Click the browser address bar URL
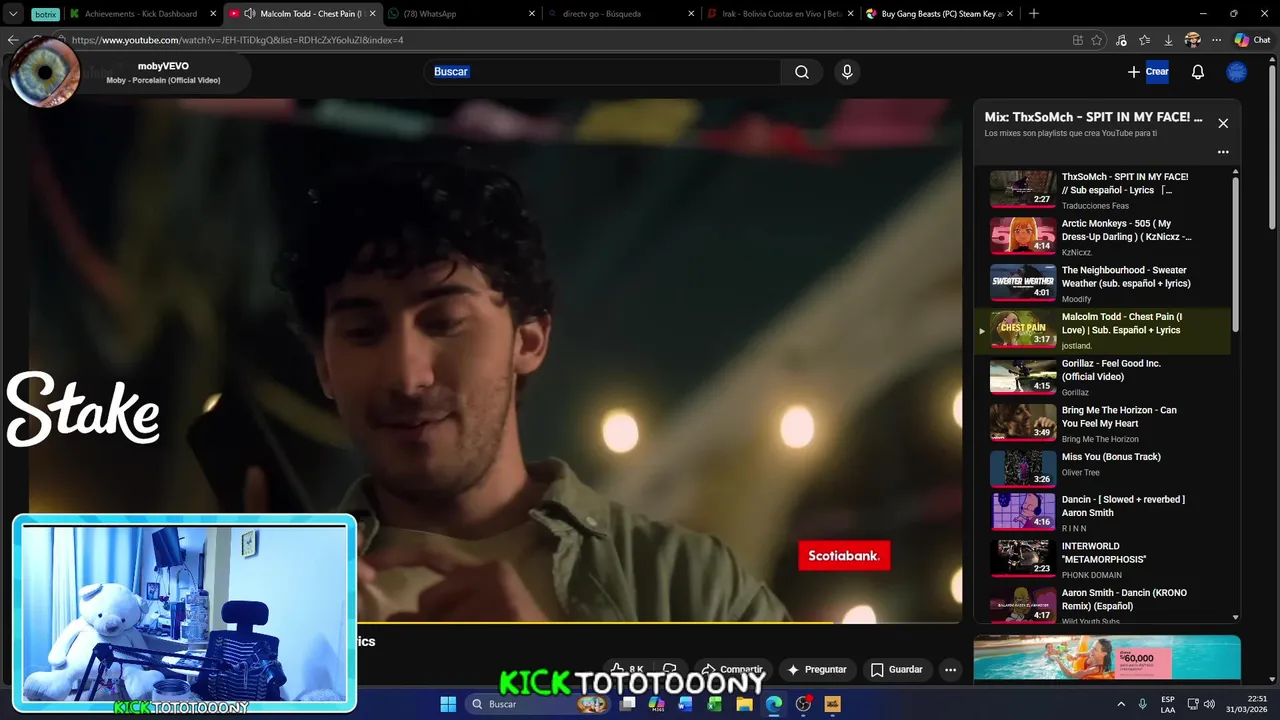This screenshot has width=1280, height=720. 237,40
